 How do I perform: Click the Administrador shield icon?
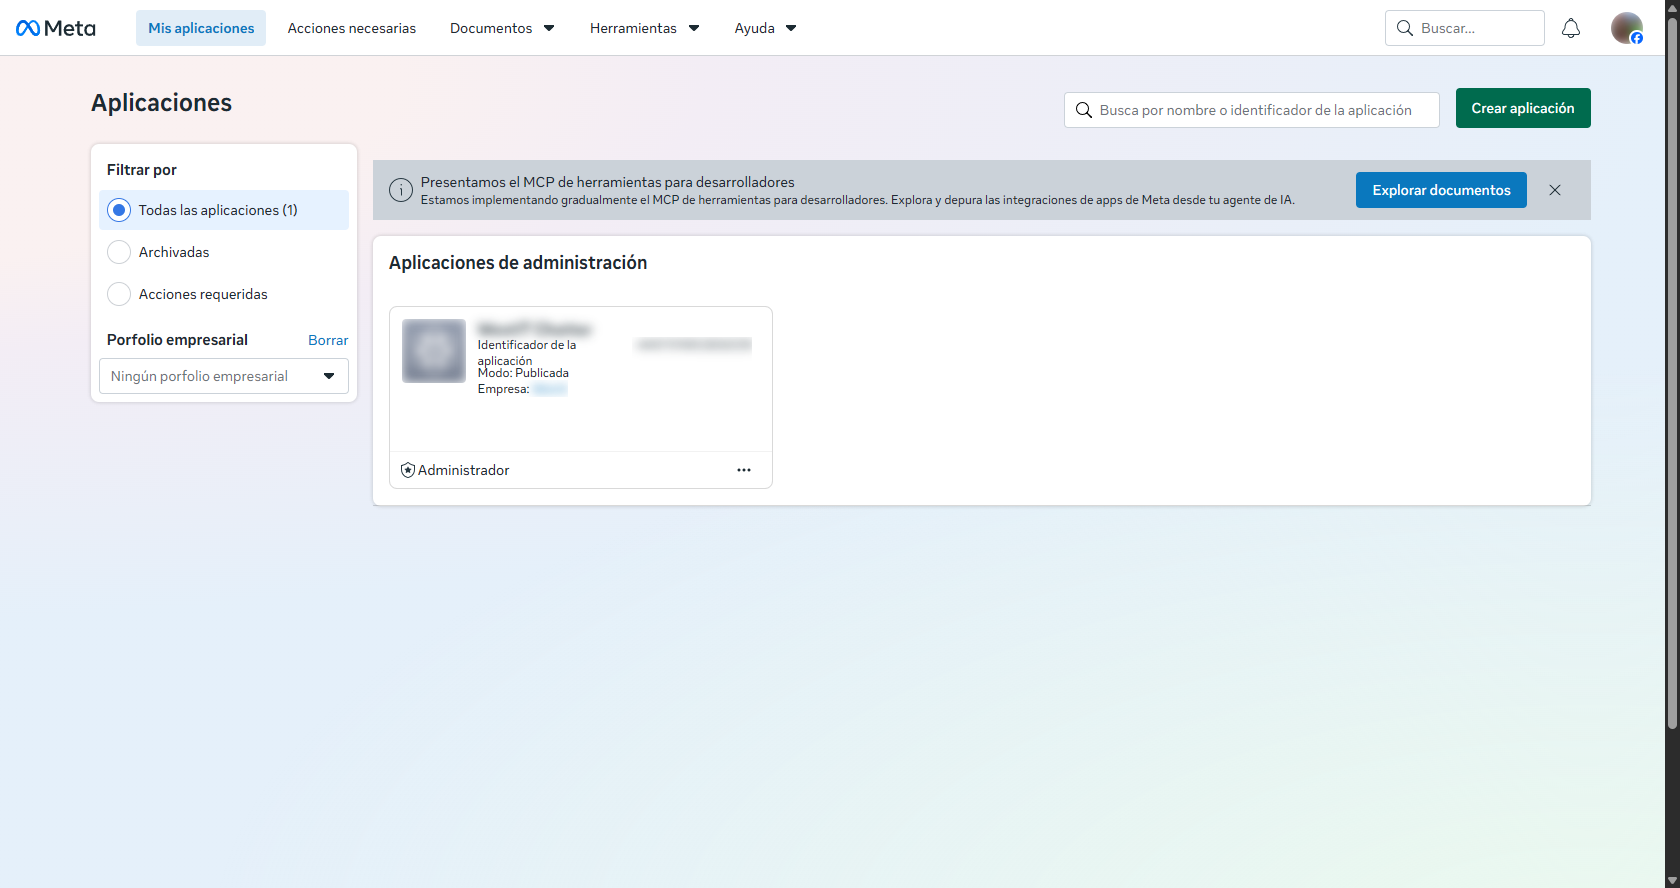point(408,470)
